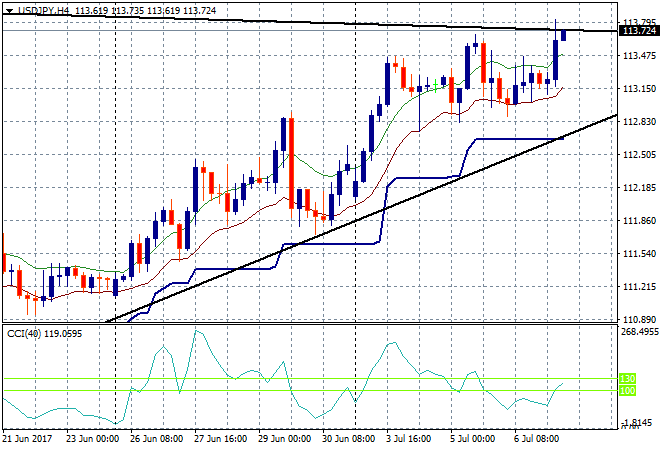Click the green 100 level label
The image size is (660, 450).
627,391
